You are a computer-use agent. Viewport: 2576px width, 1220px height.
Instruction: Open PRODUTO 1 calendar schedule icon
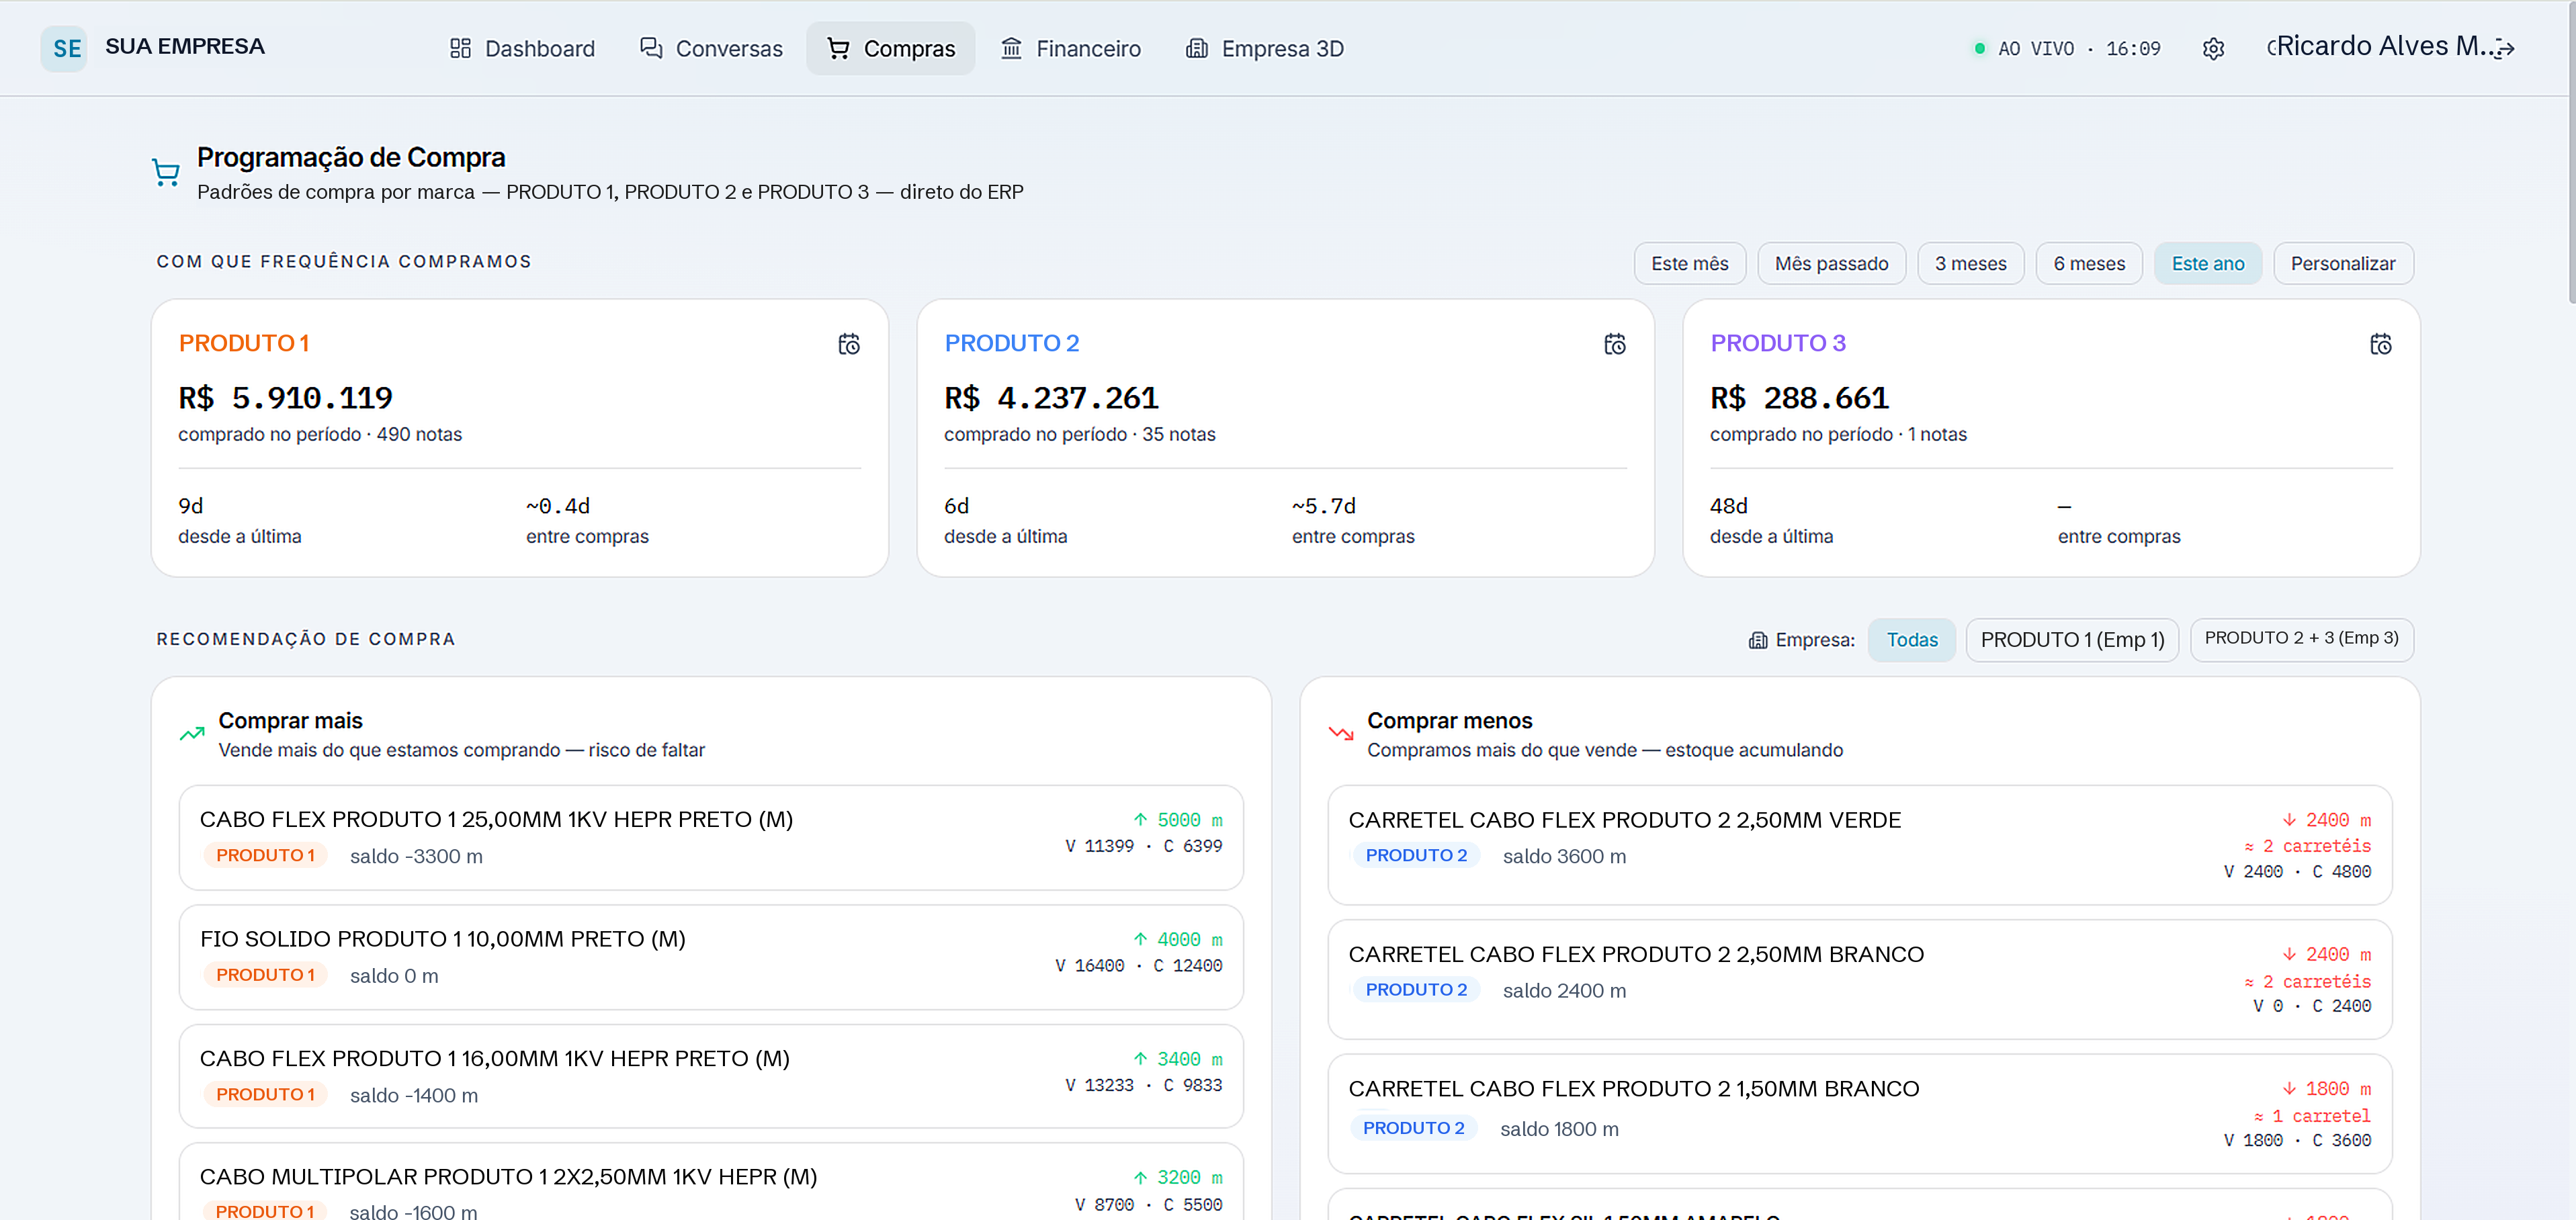pyautogui.click(x=848, y=344)
